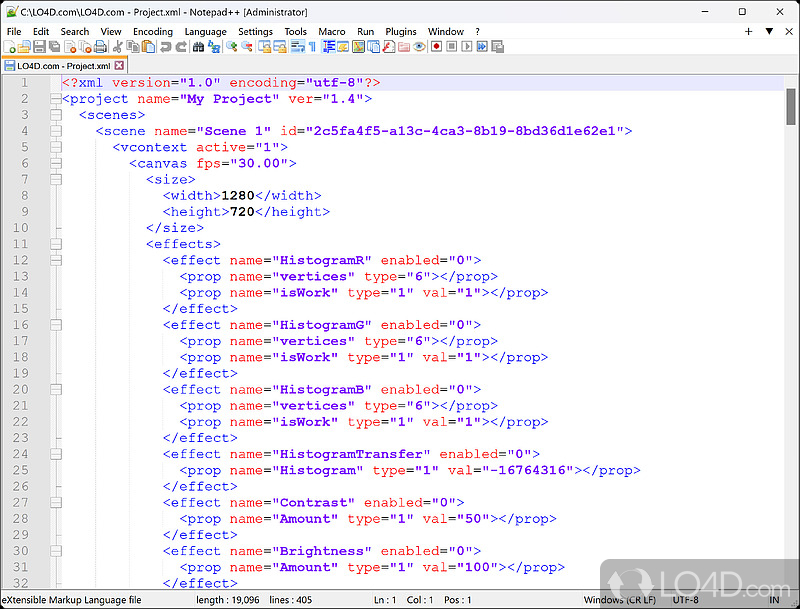Collapse the project node fold marker

click(55, 99)
